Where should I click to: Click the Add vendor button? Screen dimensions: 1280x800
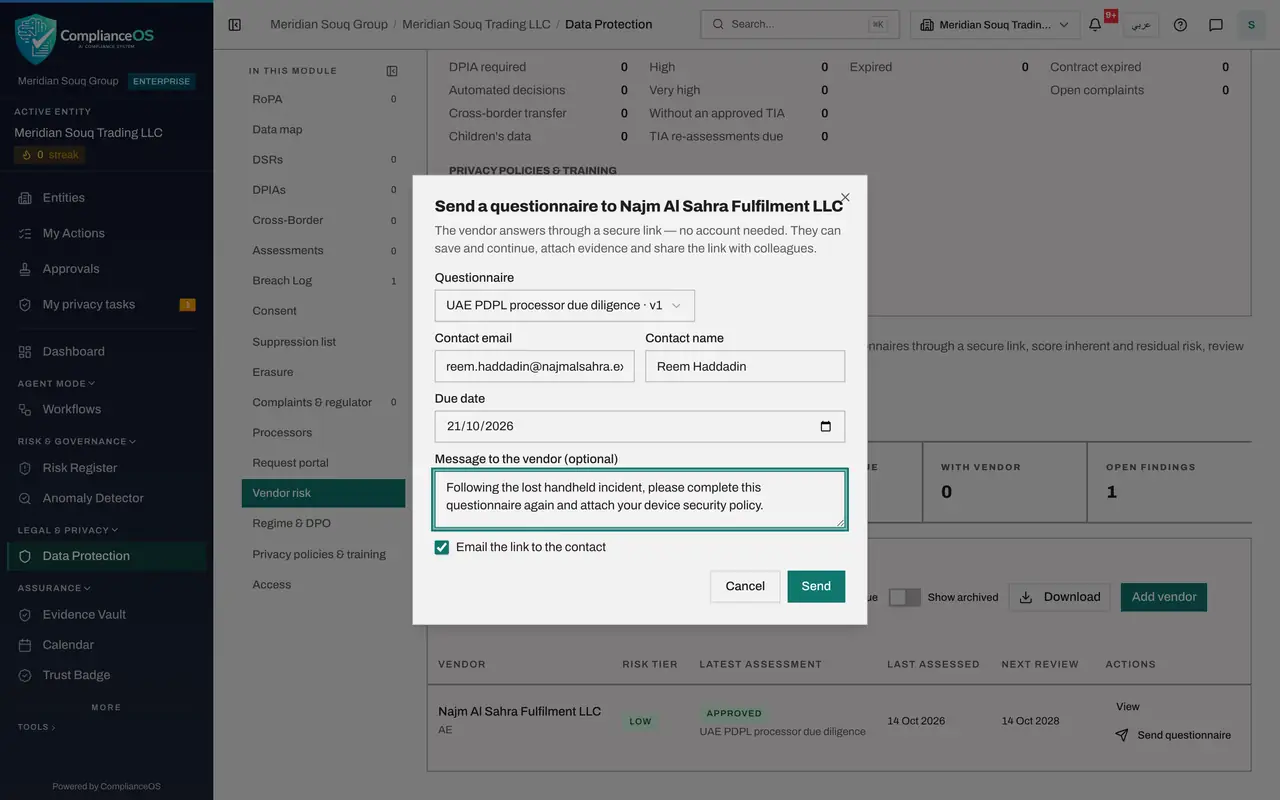coord(1164,597)
